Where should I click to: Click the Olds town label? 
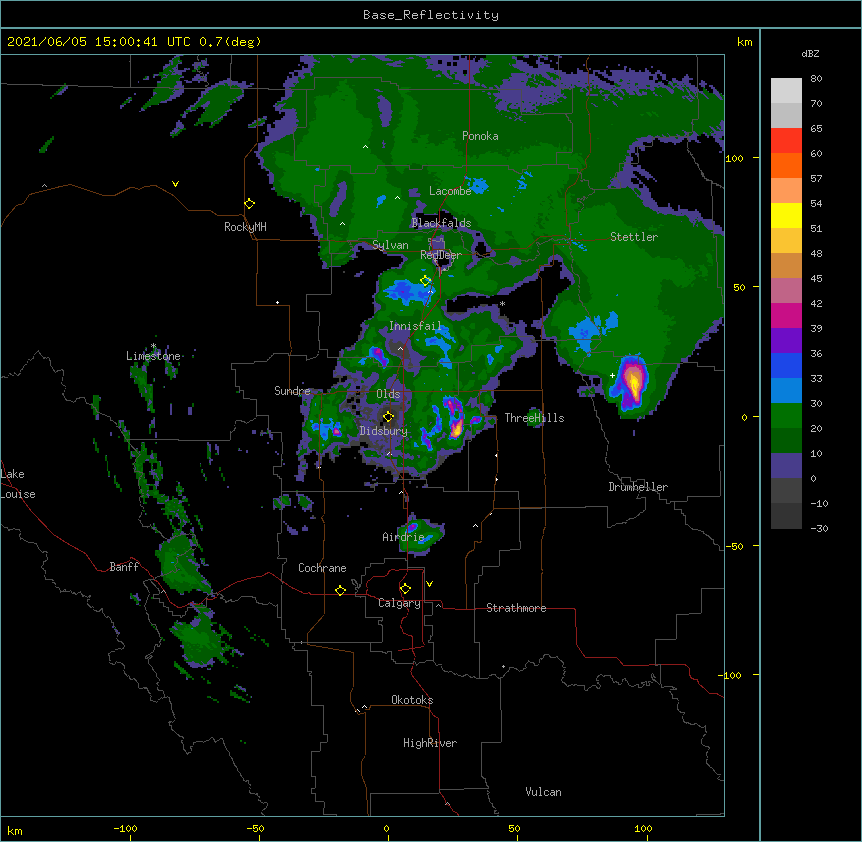[388, 394]
